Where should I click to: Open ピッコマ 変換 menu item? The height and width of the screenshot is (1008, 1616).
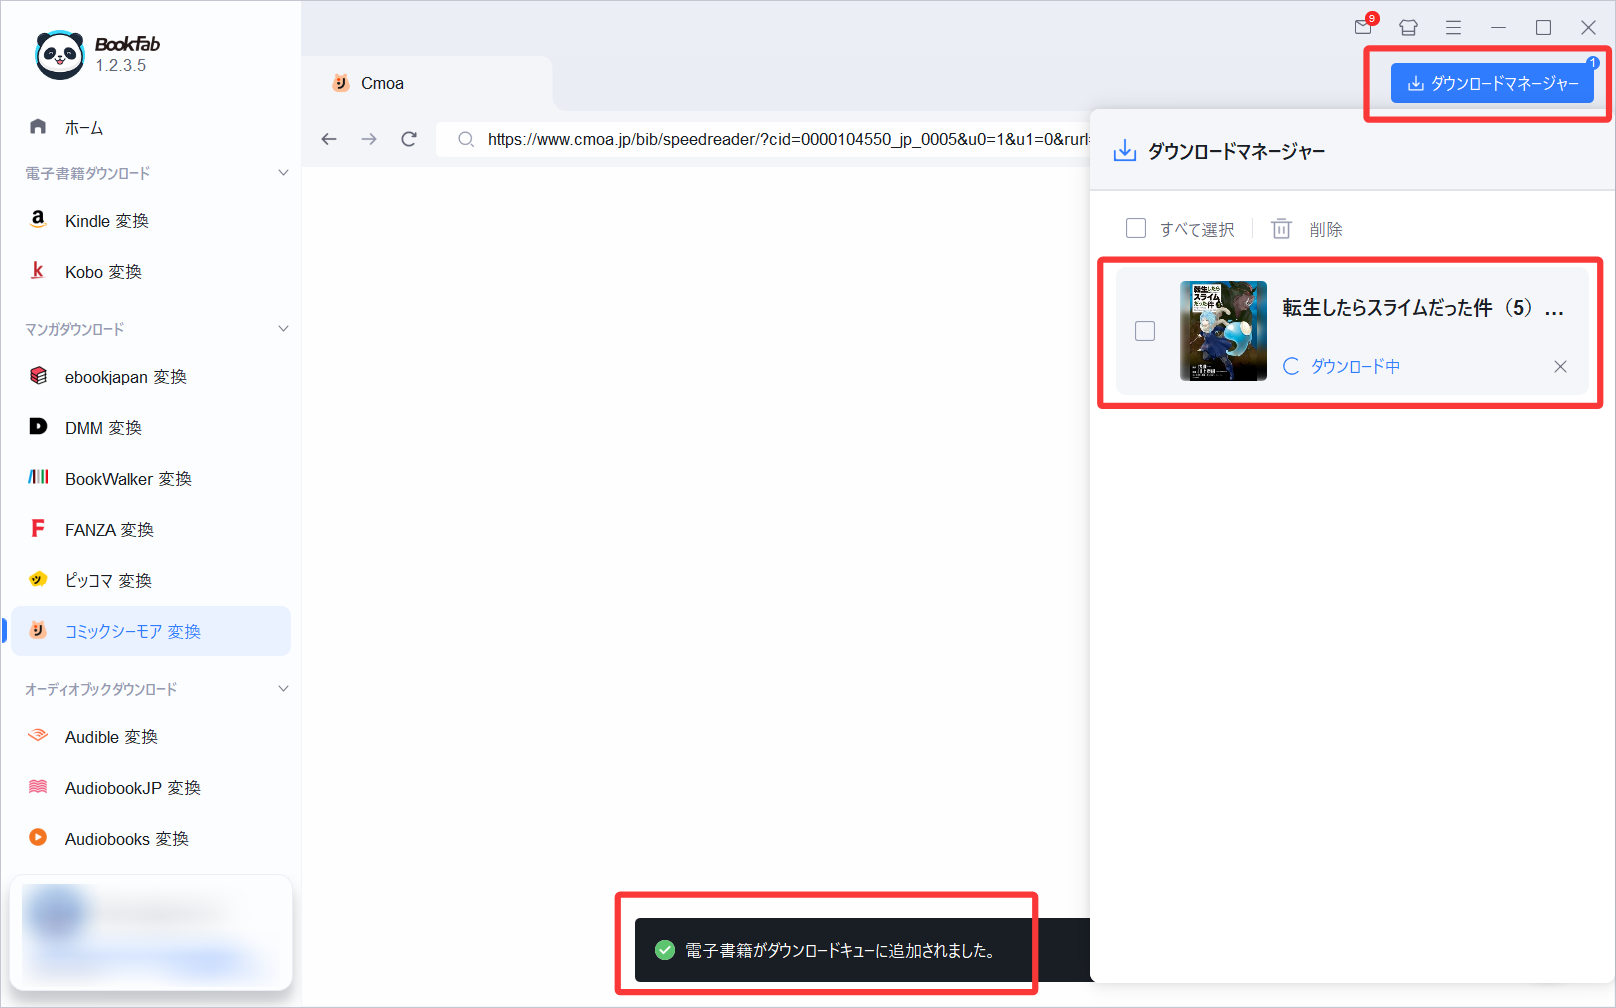coord(150,580)
